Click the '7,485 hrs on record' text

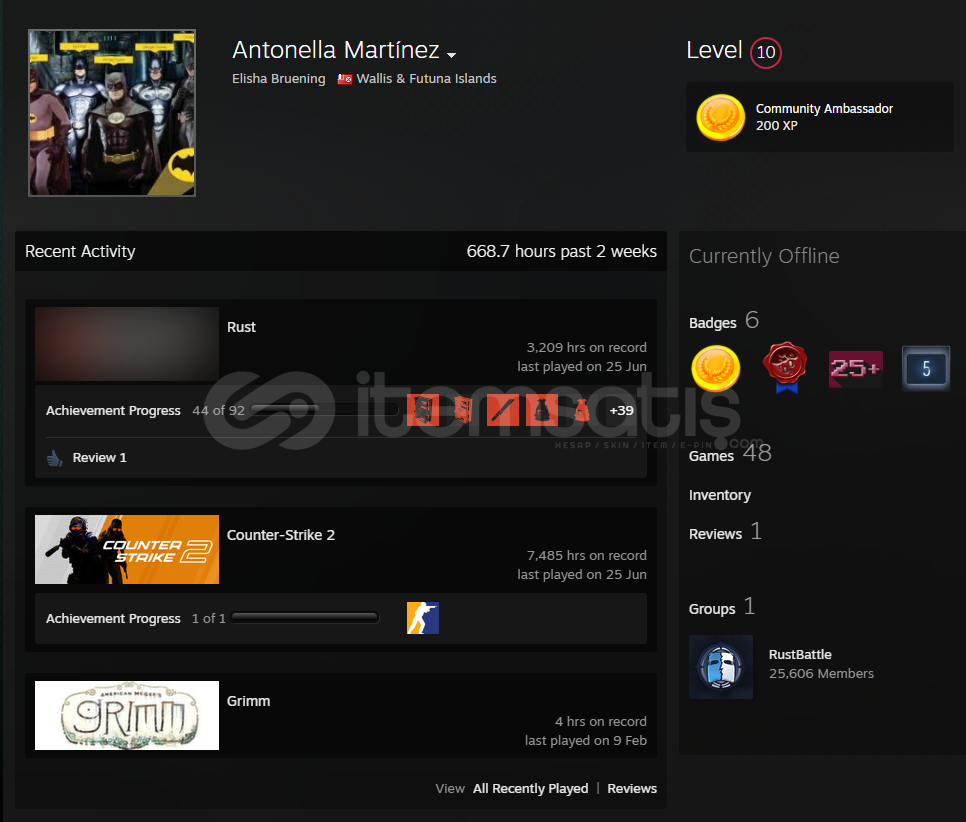pyautogui.click(x=586, y=555)
